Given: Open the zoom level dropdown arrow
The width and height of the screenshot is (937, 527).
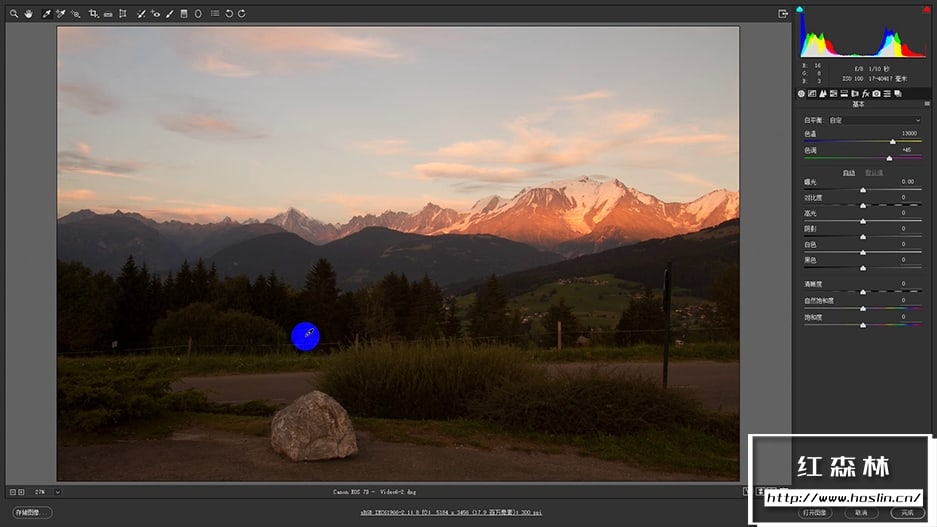Looking at the screenshot, I should pos(57,492).
